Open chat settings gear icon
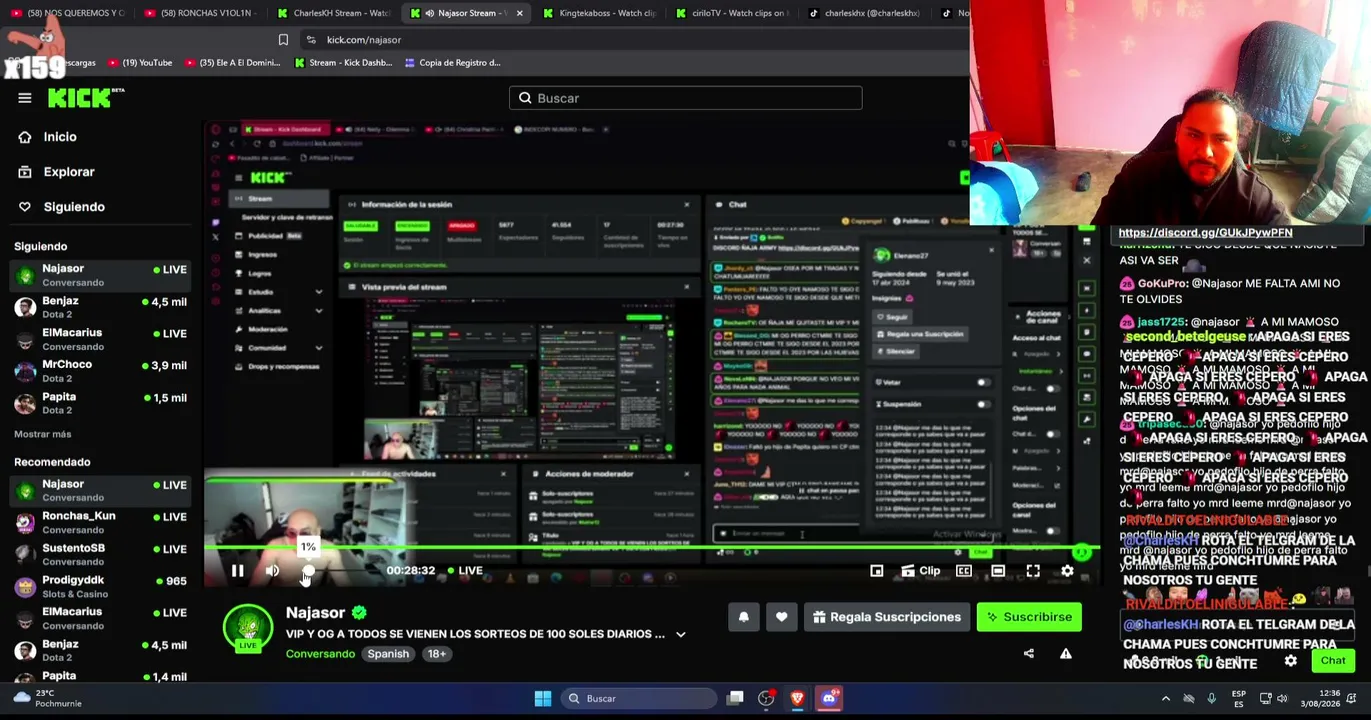This screenshot has width=1371, height=720. [x=1291, y=661]
